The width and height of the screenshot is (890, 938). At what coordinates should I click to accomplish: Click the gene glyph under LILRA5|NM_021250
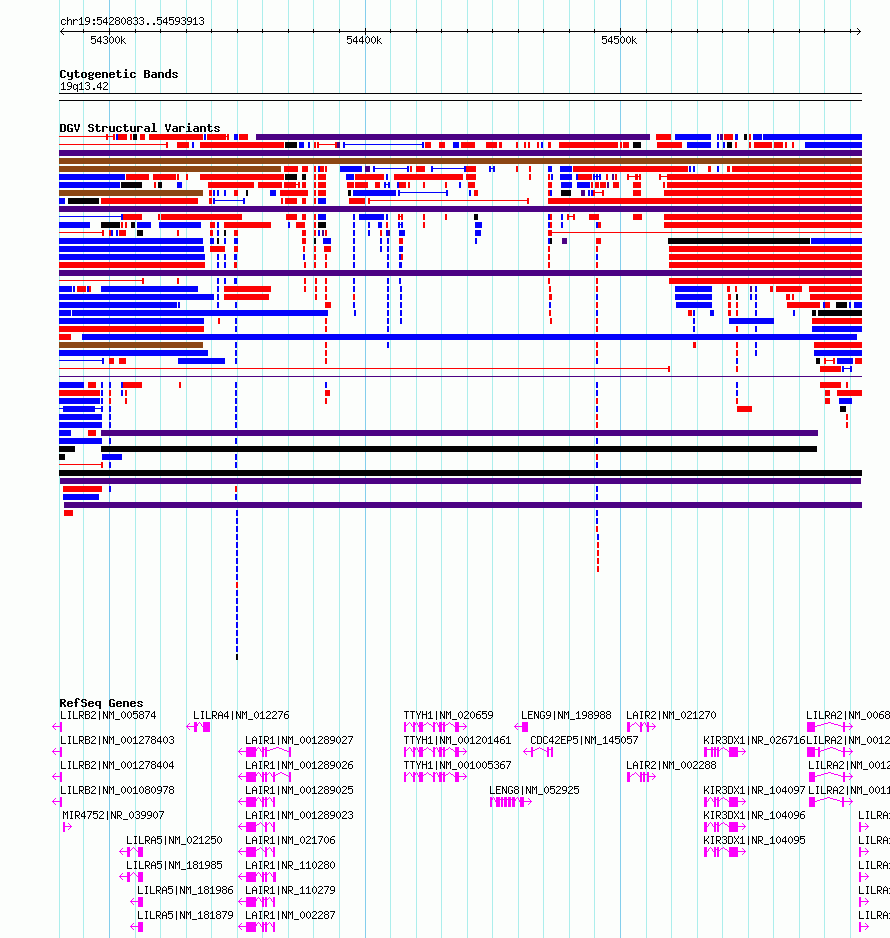[131, 852]
